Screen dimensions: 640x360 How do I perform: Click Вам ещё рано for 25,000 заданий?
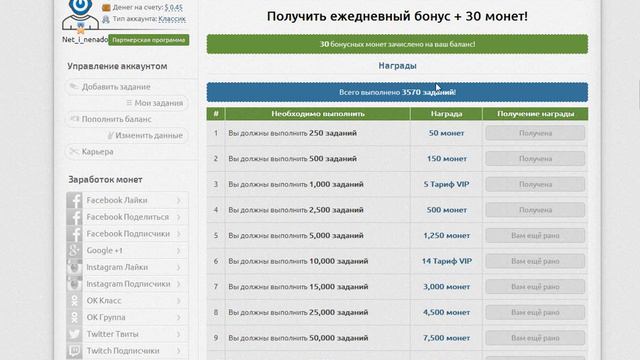point(535,313)
